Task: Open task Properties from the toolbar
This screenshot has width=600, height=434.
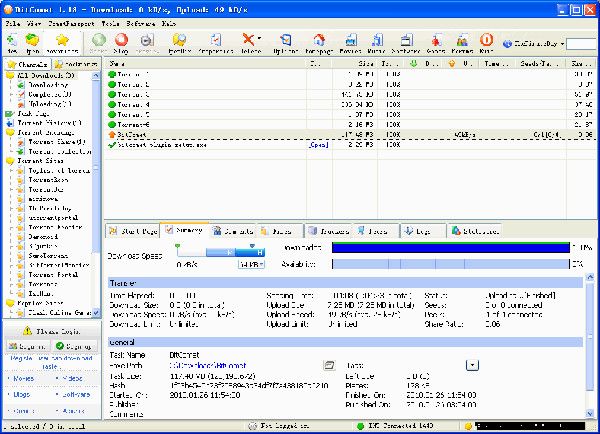Action: pos(216,40)
